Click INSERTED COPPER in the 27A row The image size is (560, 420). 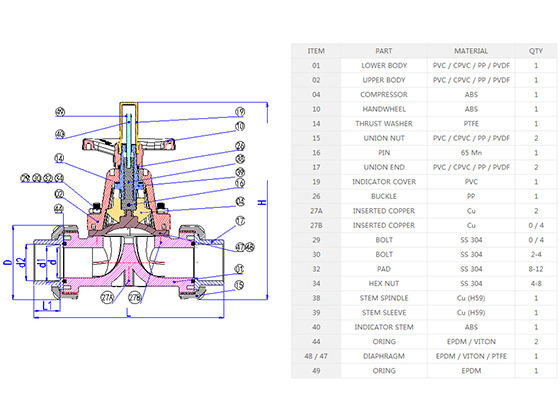[x=384, y=211]
